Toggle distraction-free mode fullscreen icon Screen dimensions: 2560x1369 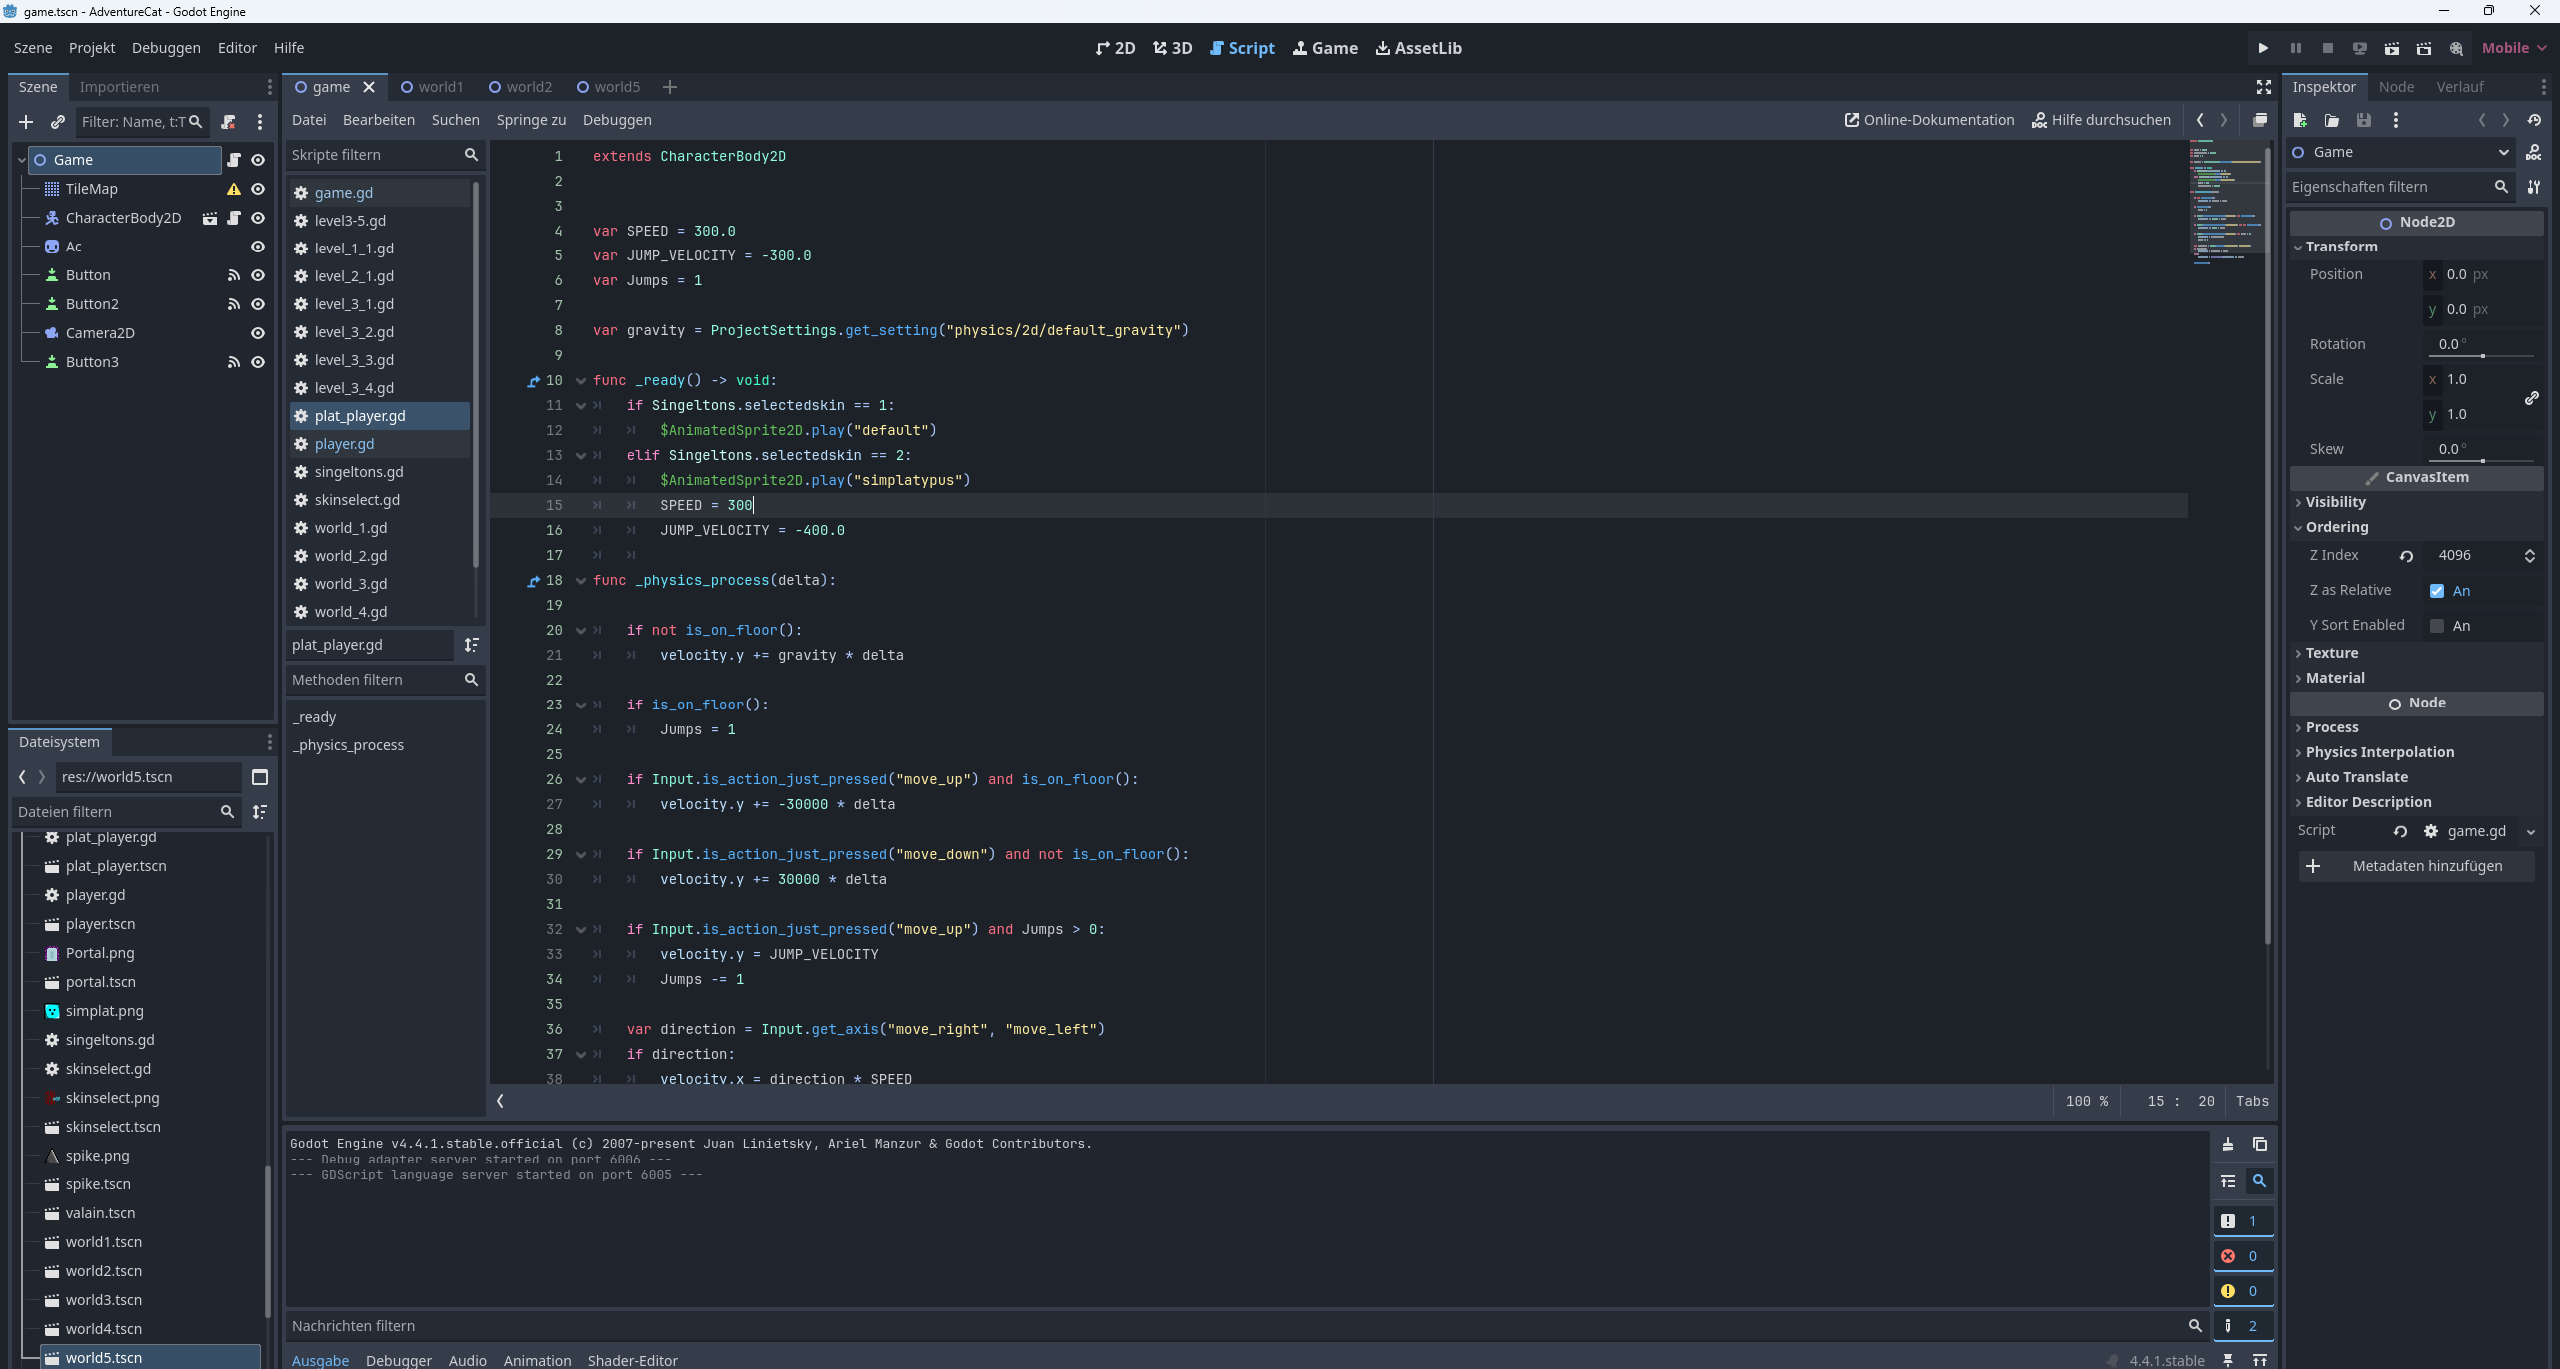2264,87
